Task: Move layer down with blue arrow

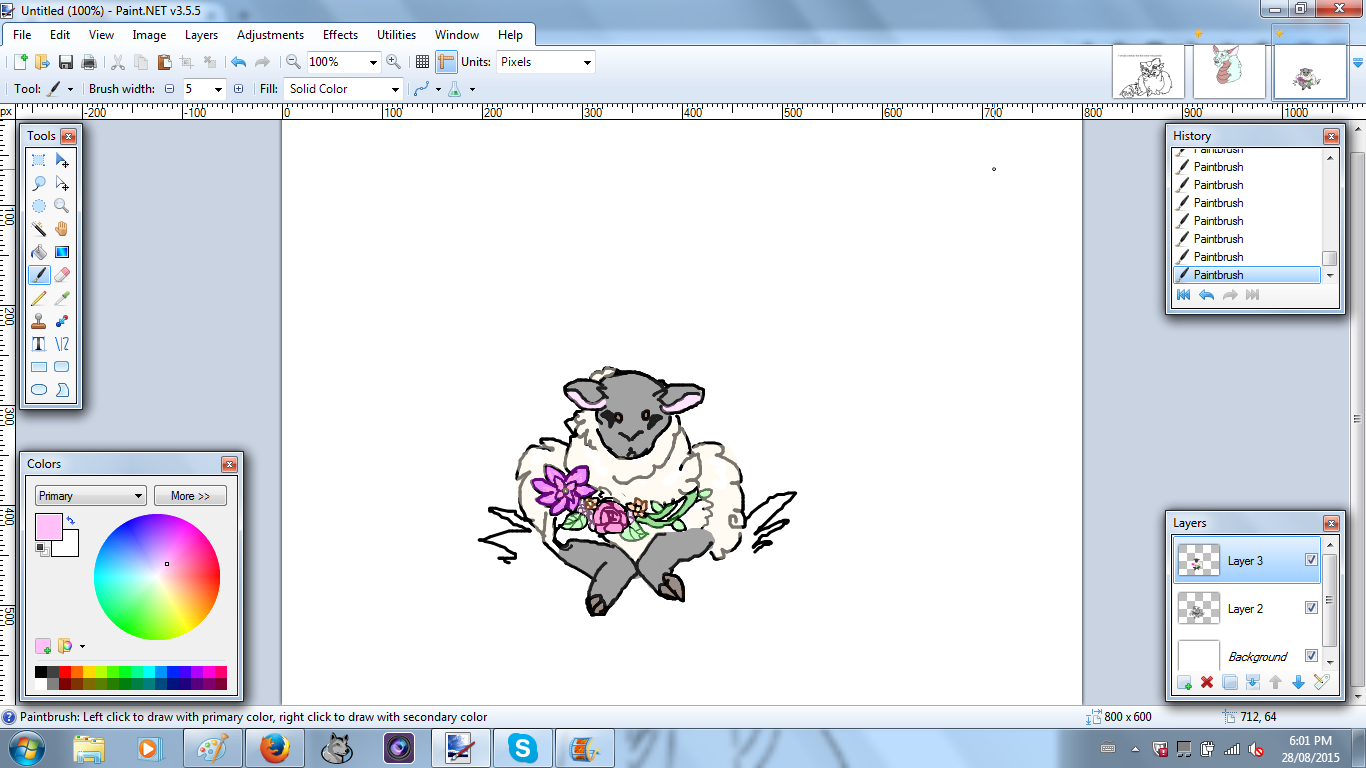Action: click(1299, 682)
